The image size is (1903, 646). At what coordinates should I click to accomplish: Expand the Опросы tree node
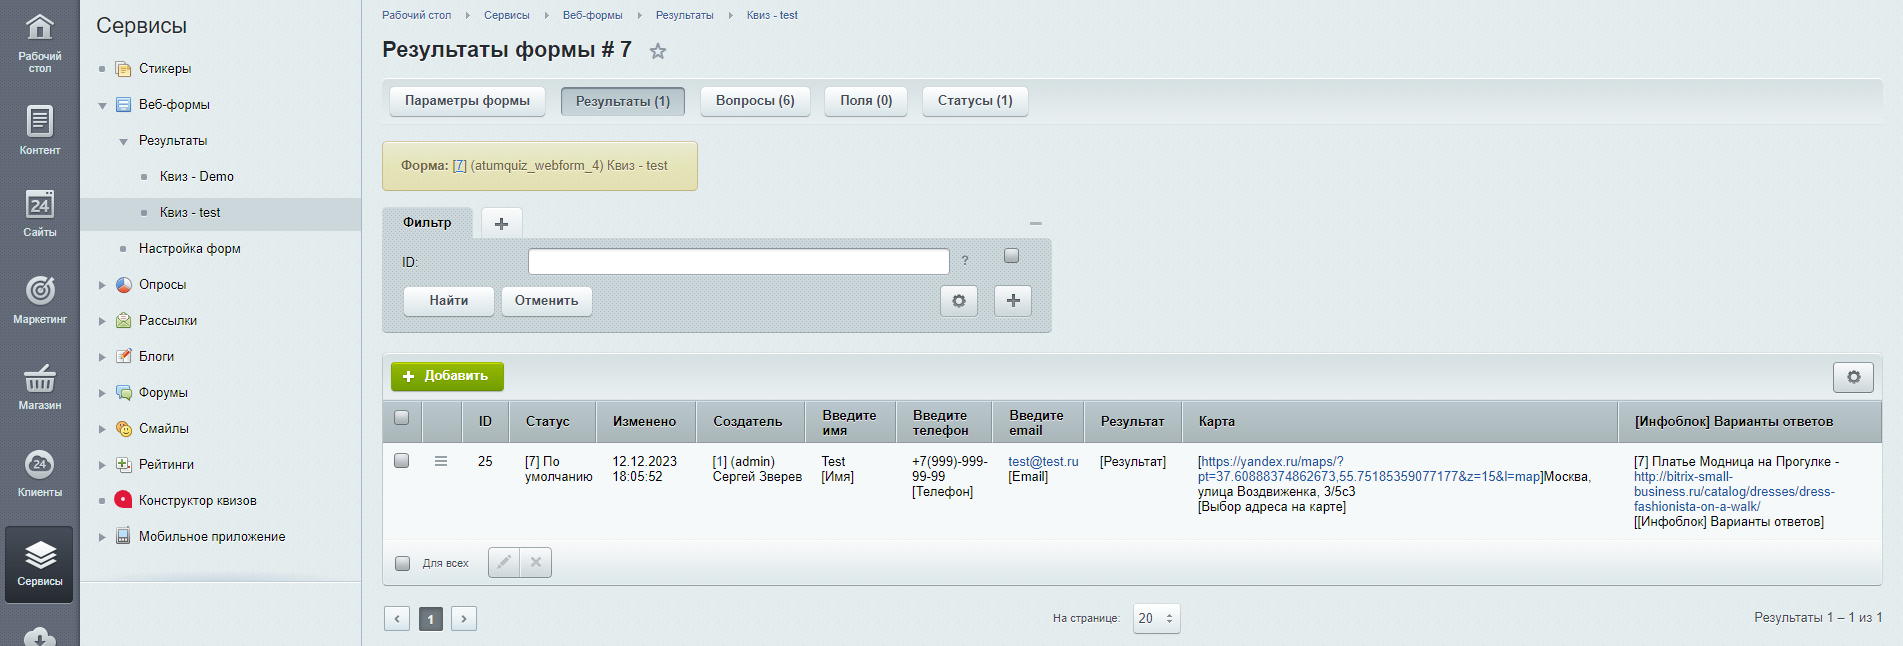click(x=102, y=285)
